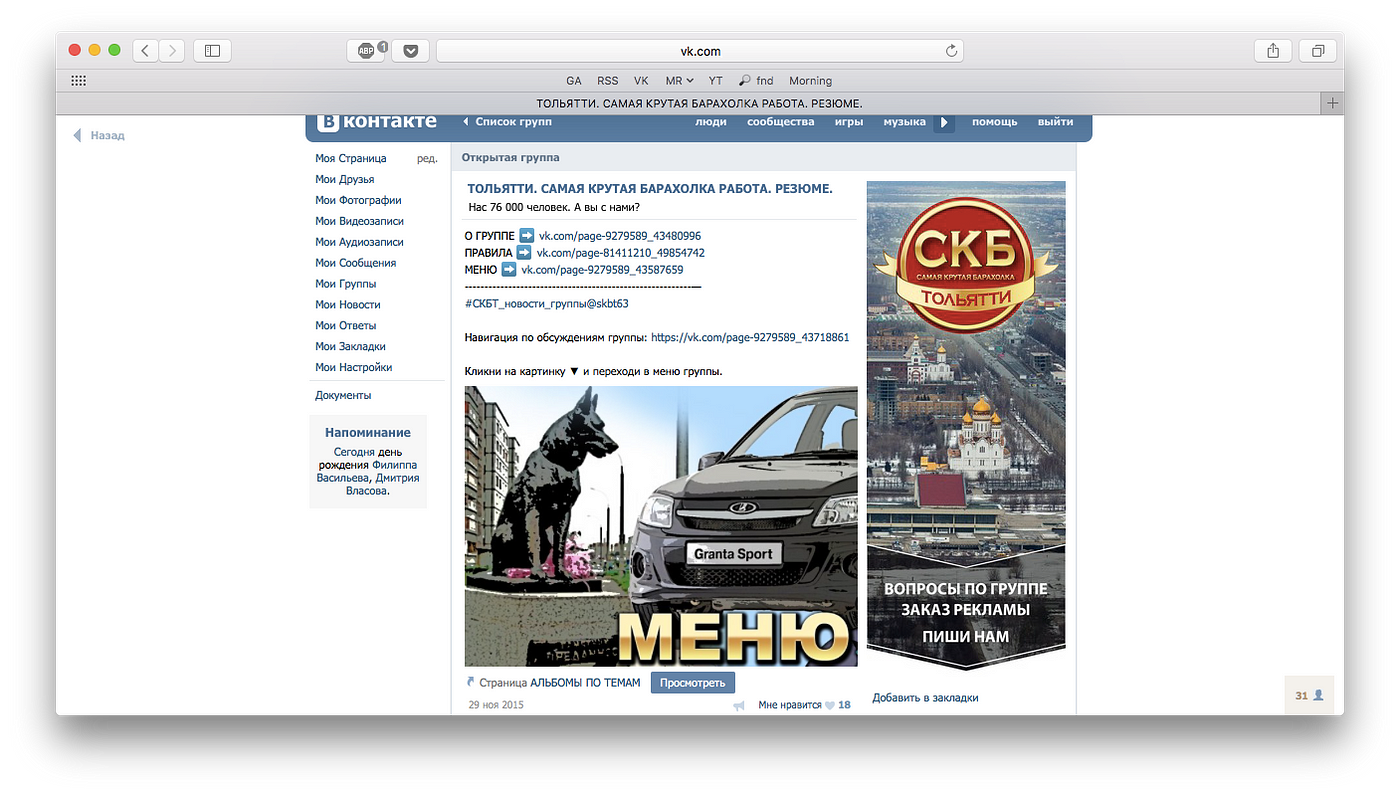Click the blue arrow next to МЕНЮ

pos(509,270)
